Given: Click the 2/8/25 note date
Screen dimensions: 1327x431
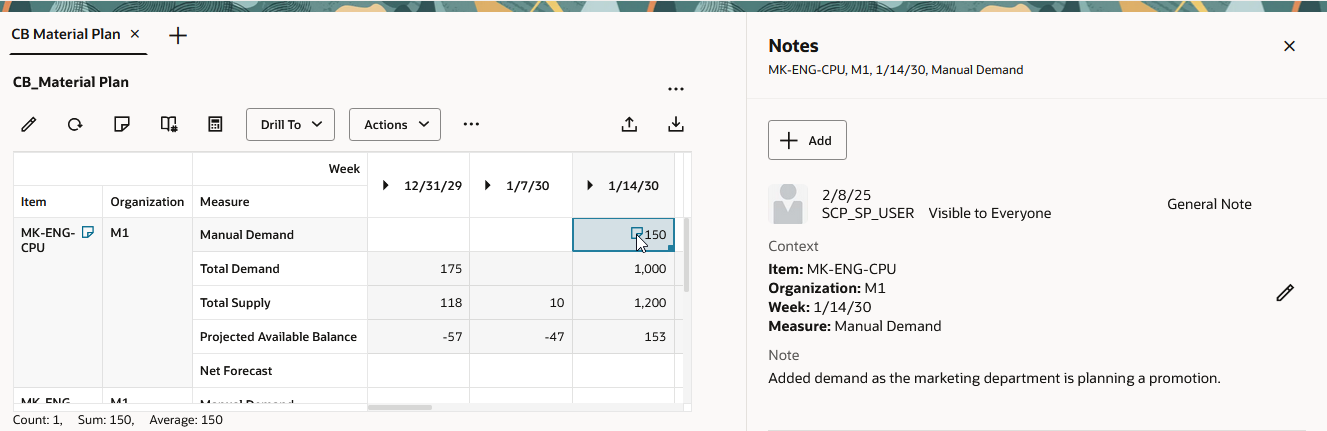Looking at the screenshot, I should pos(846,195).
